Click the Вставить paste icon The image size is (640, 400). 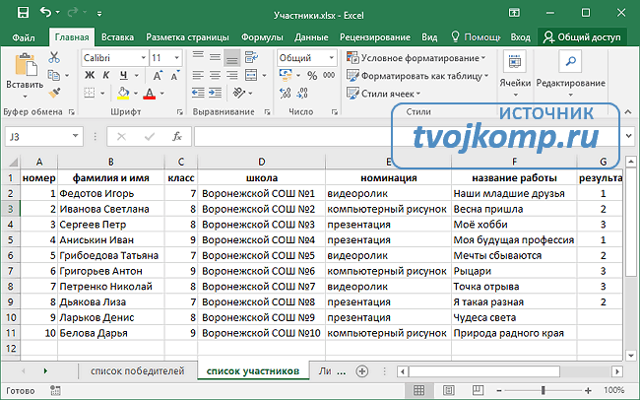pyautogui.click(x=25, y=65)
